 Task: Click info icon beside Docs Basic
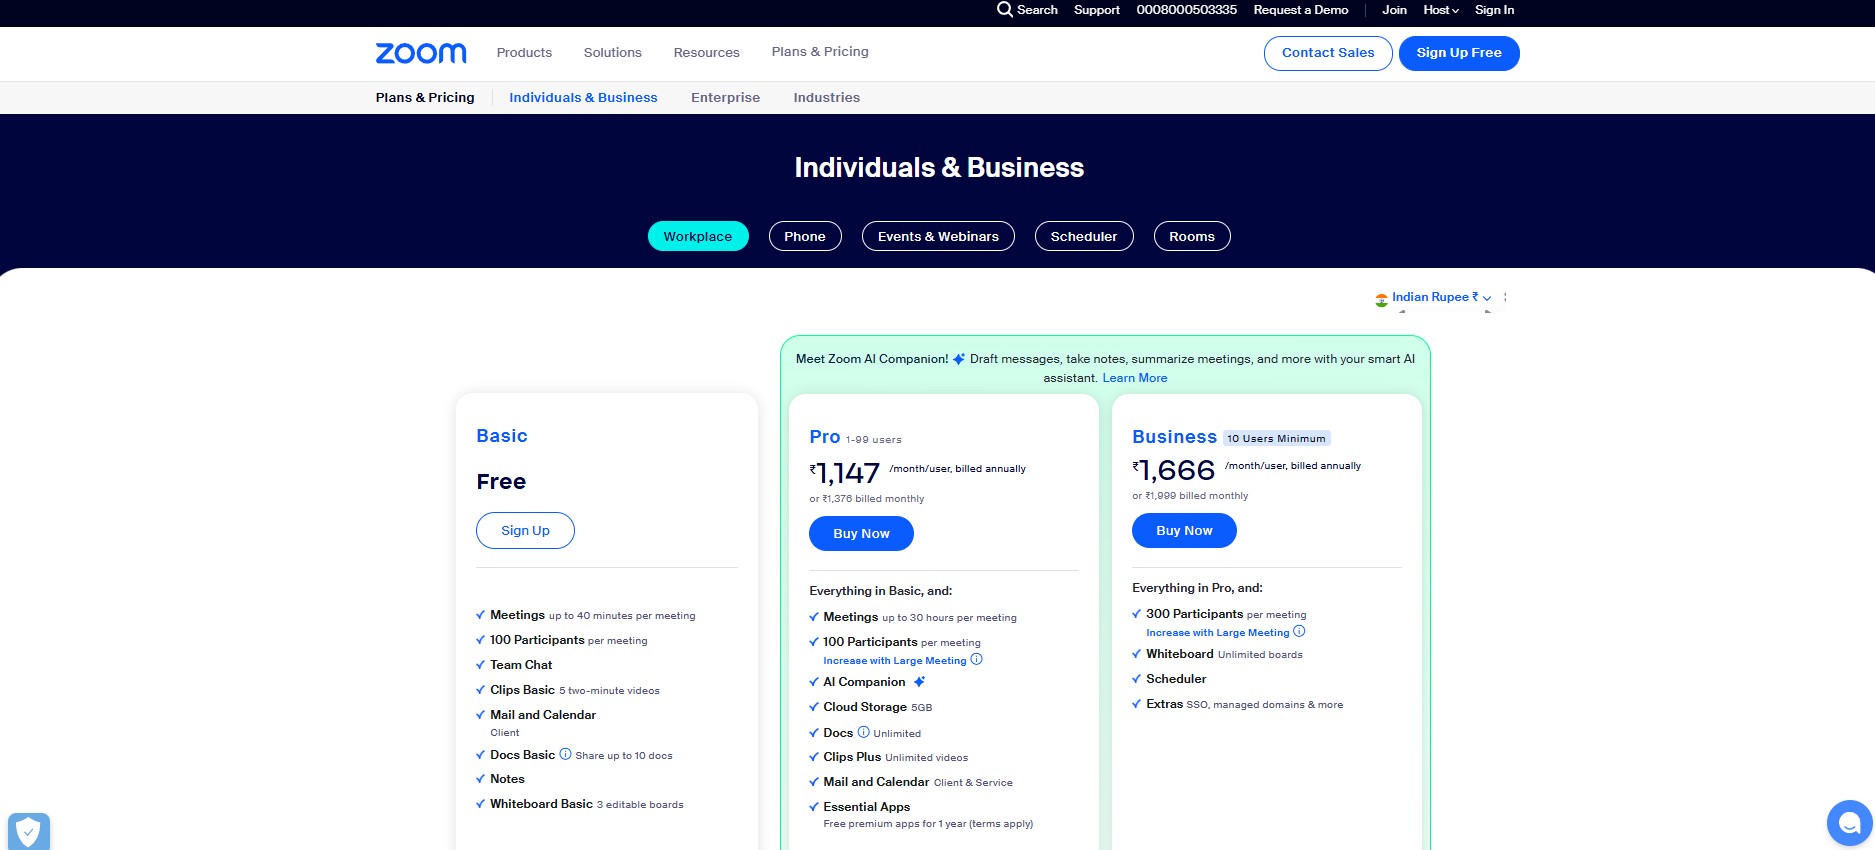click(x=565, y=754)
